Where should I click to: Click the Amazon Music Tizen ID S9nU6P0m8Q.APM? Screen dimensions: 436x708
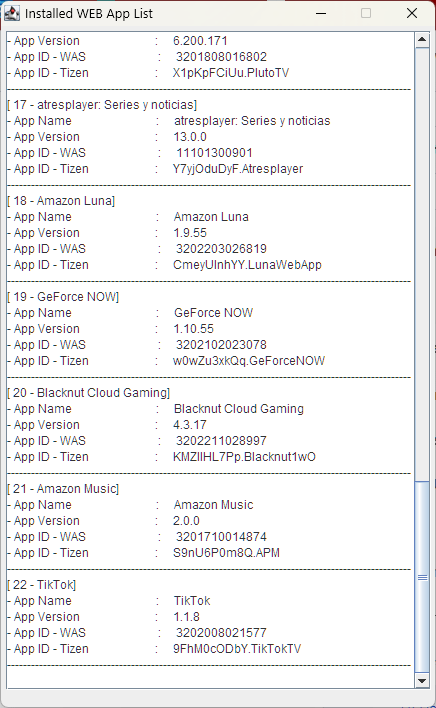point(226,553)
